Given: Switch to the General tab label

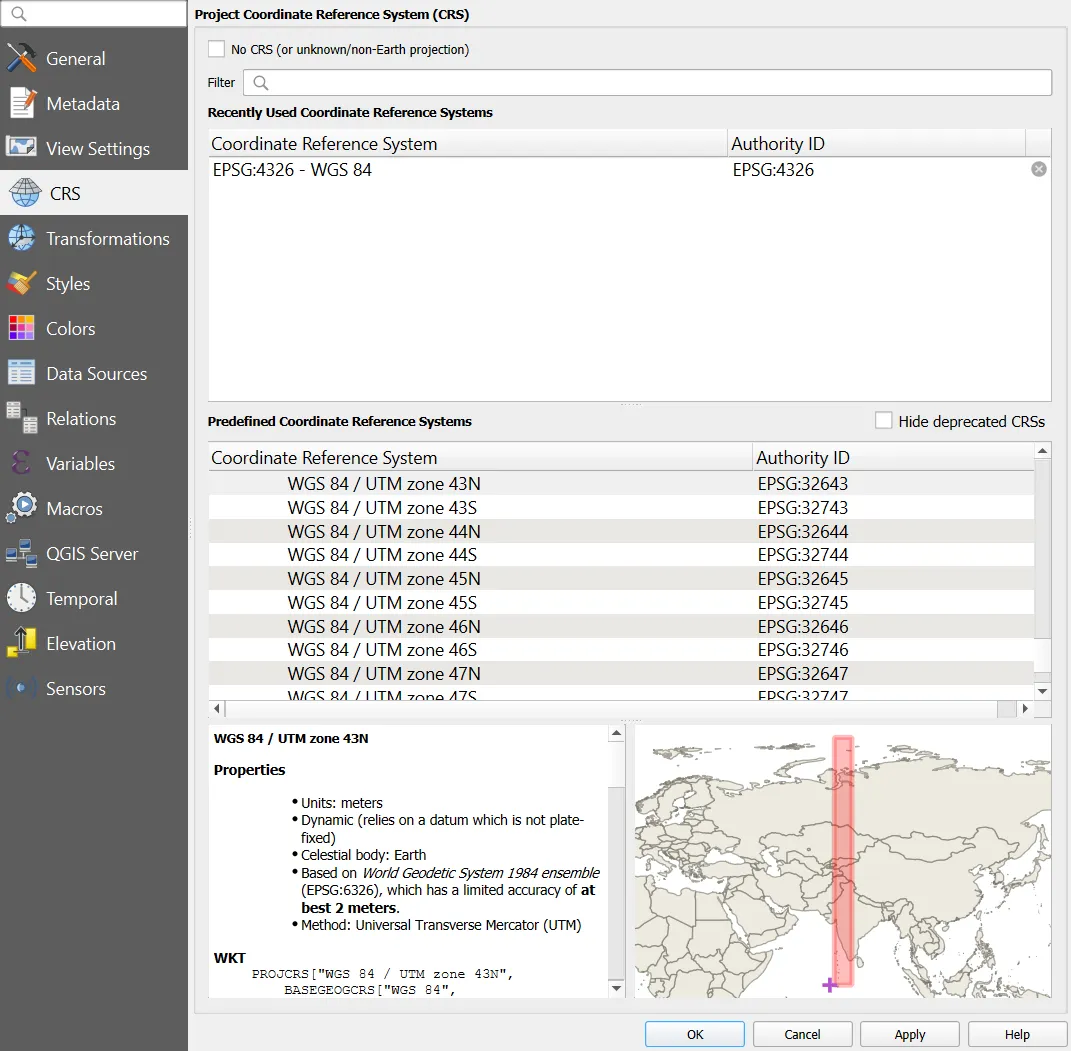Looking at the screenshot, I should coord(76,59).
